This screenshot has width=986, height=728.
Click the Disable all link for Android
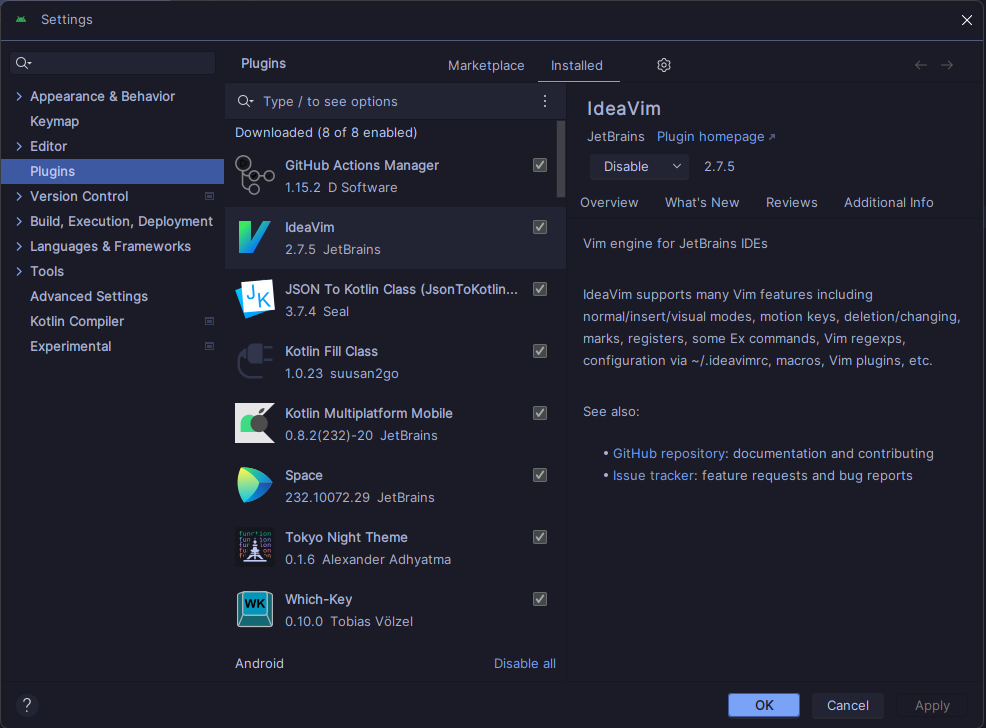pyautogui.click(x=524, y=663)
